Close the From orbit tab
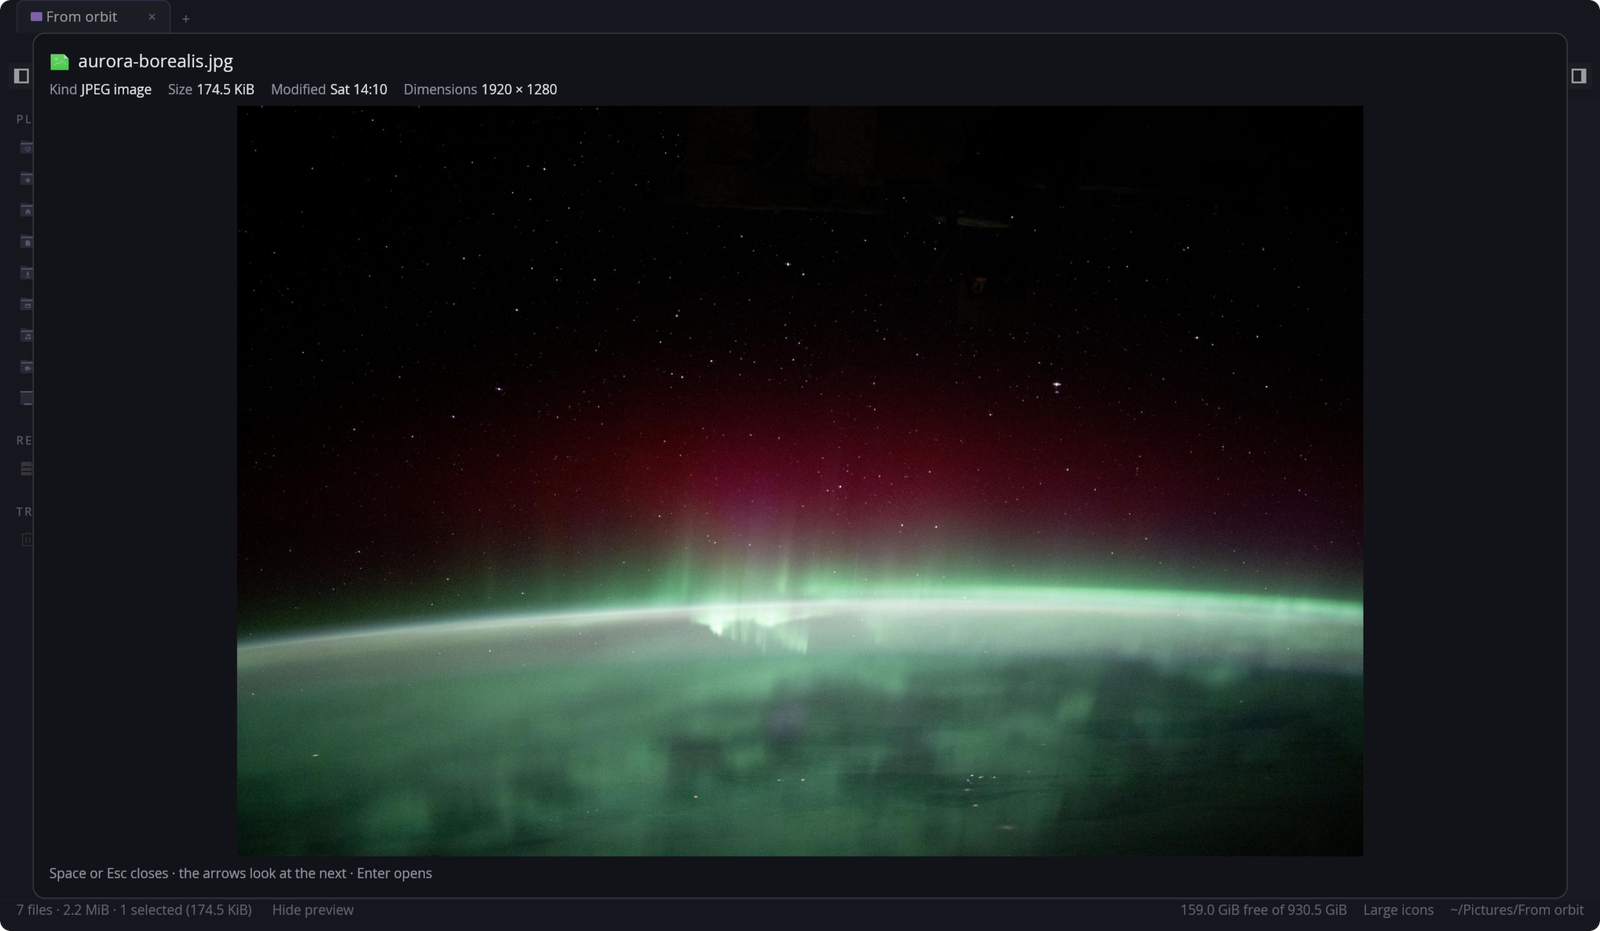The width and height of the screenshot is (1600, 931). 152,17
